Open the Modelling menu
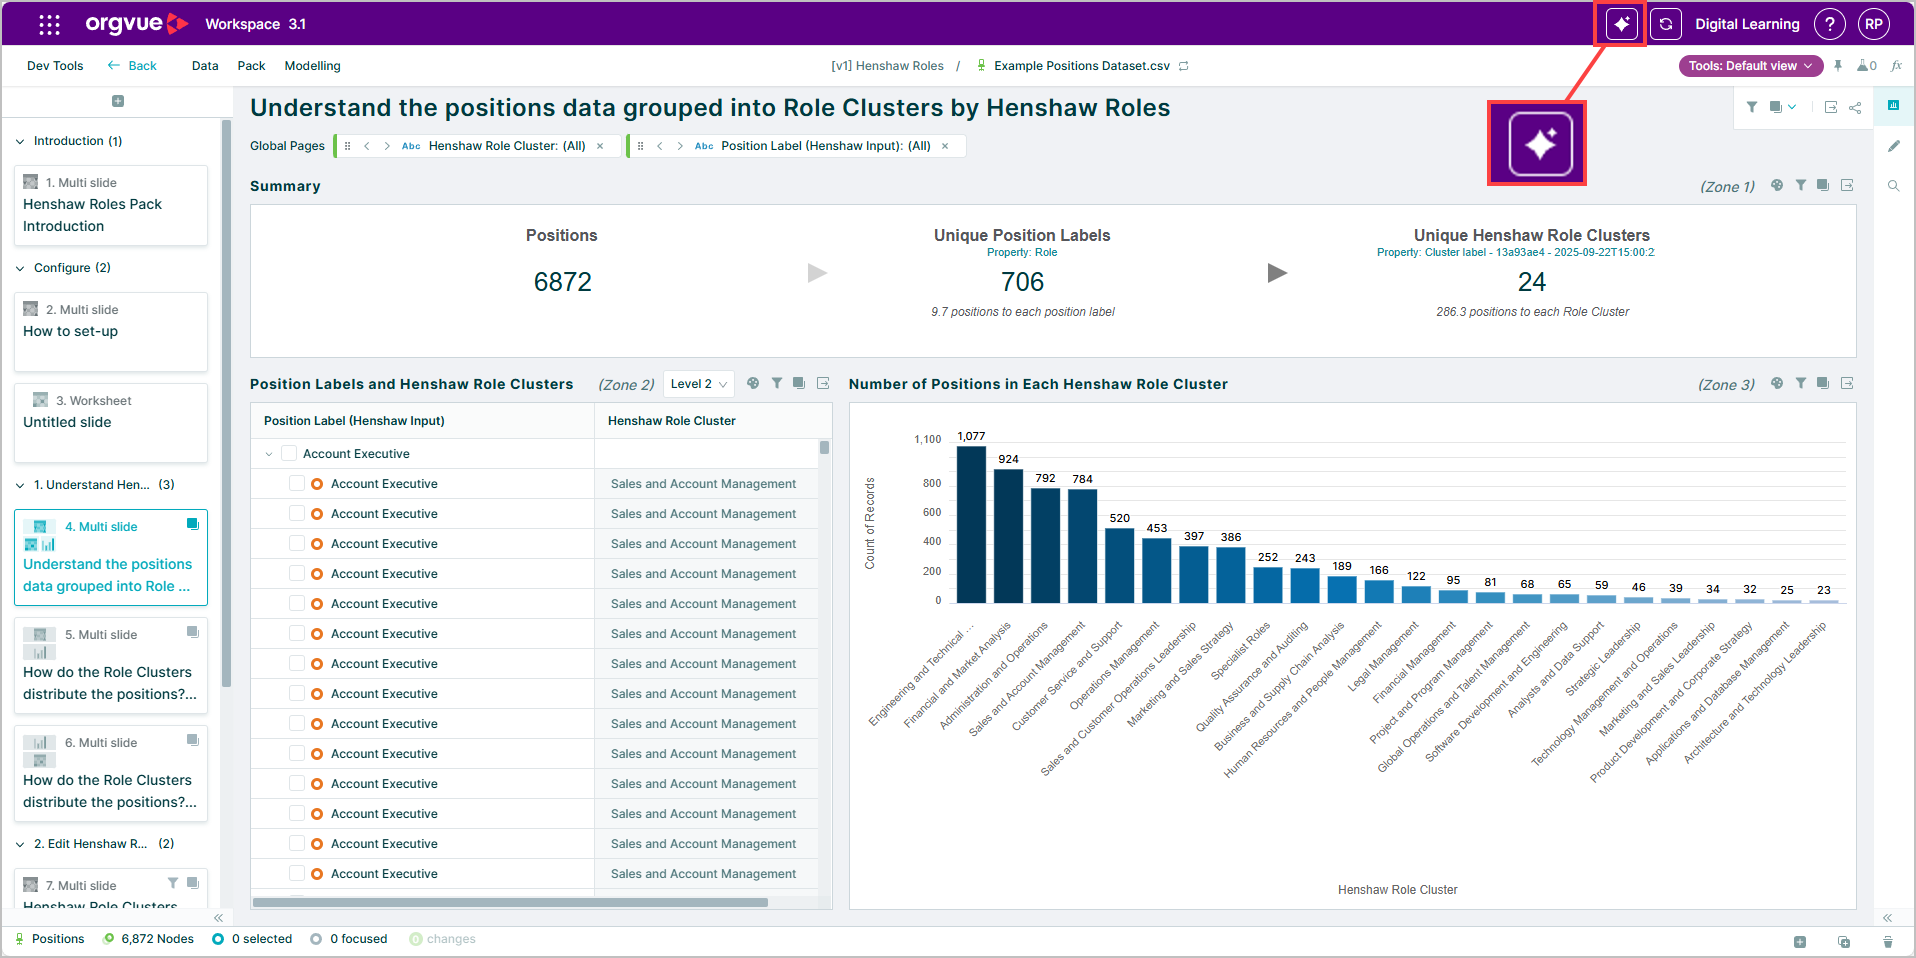This screenshot has height=958, width=1916. click(x=312, y=66)
